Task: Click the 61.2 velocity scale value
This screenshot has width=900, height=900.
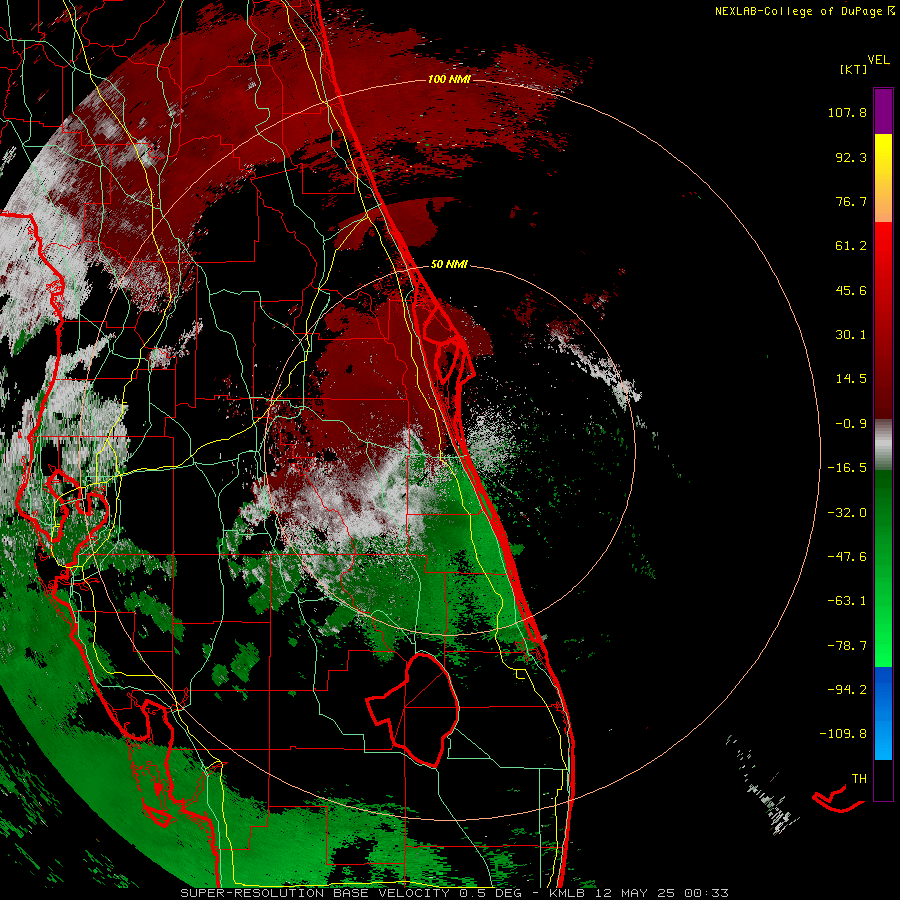Action: 851,246
